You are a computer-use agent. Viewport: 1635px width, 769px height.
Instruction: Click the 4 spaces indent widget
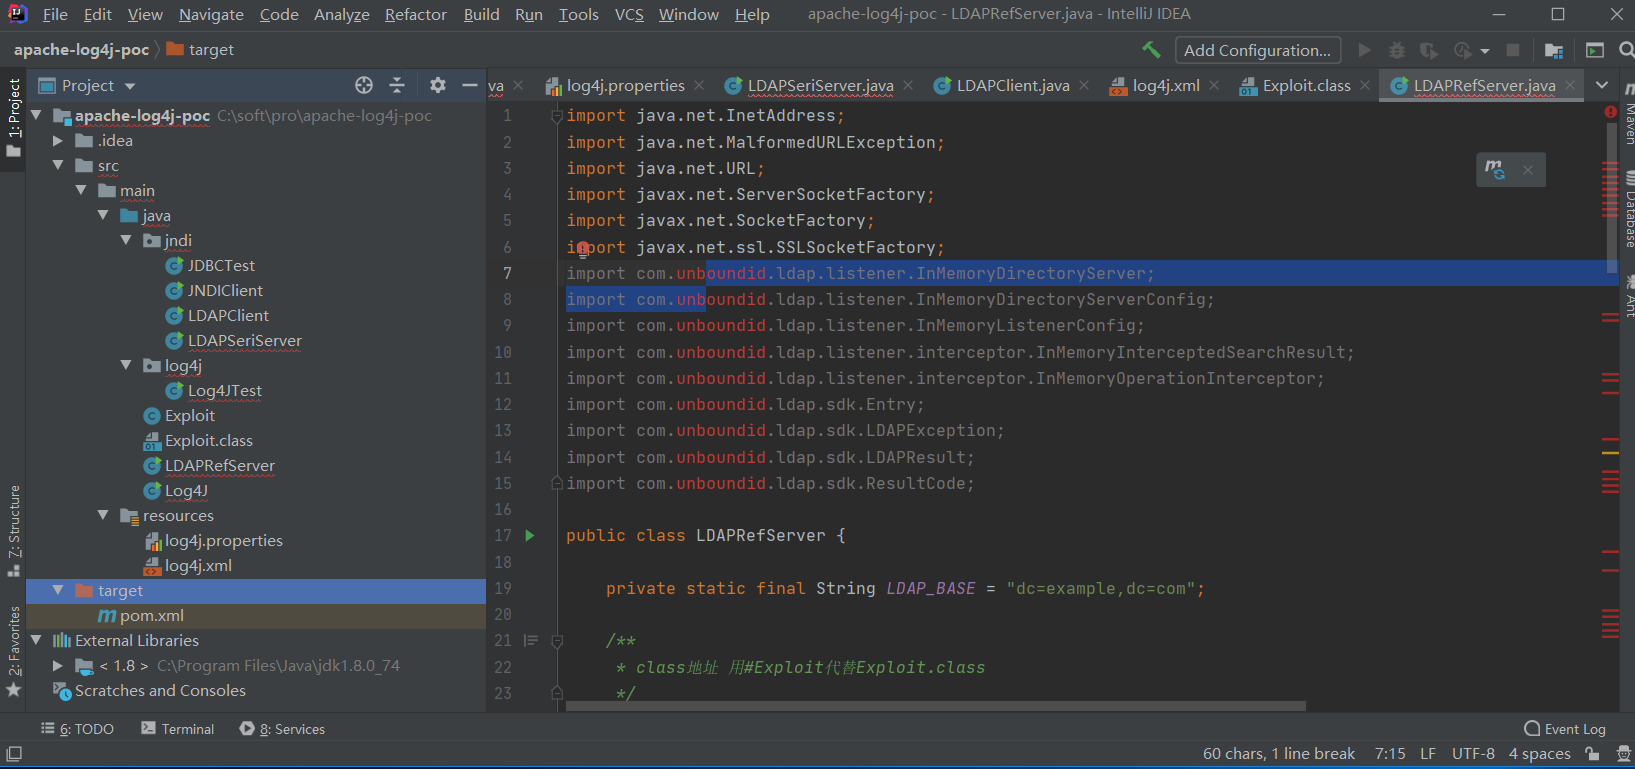[x=1540, y=754]
